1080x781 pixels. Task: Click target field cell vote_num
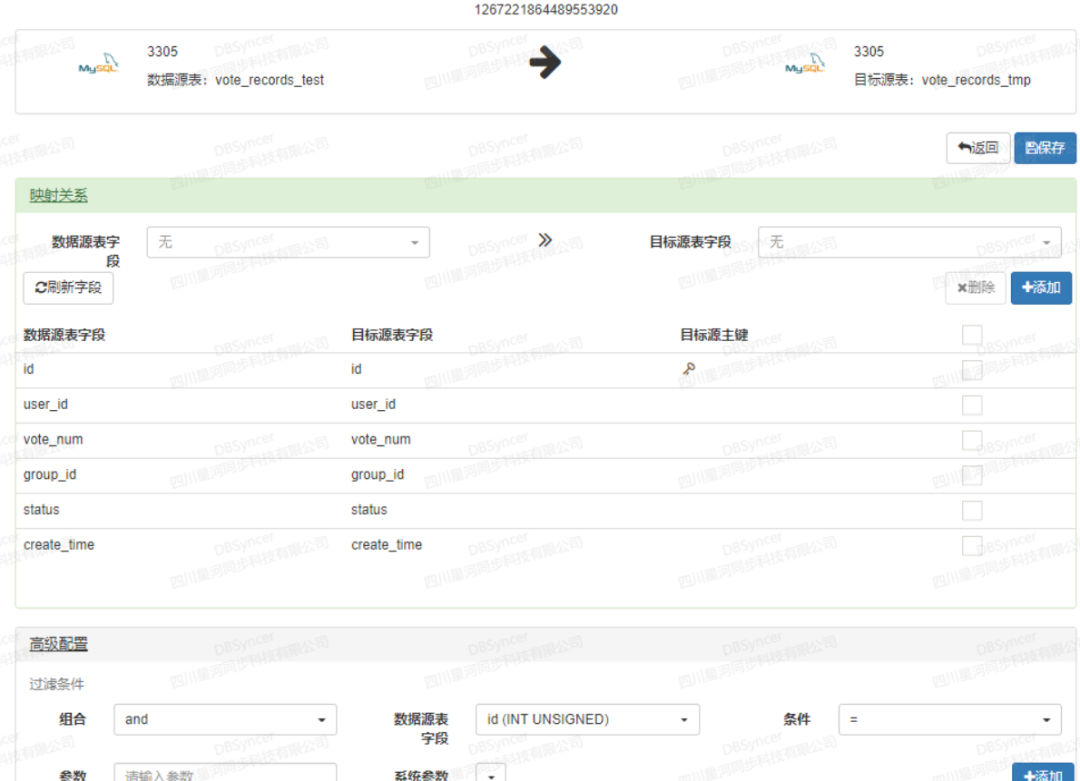pyautogui.click(x=381, y=439)
